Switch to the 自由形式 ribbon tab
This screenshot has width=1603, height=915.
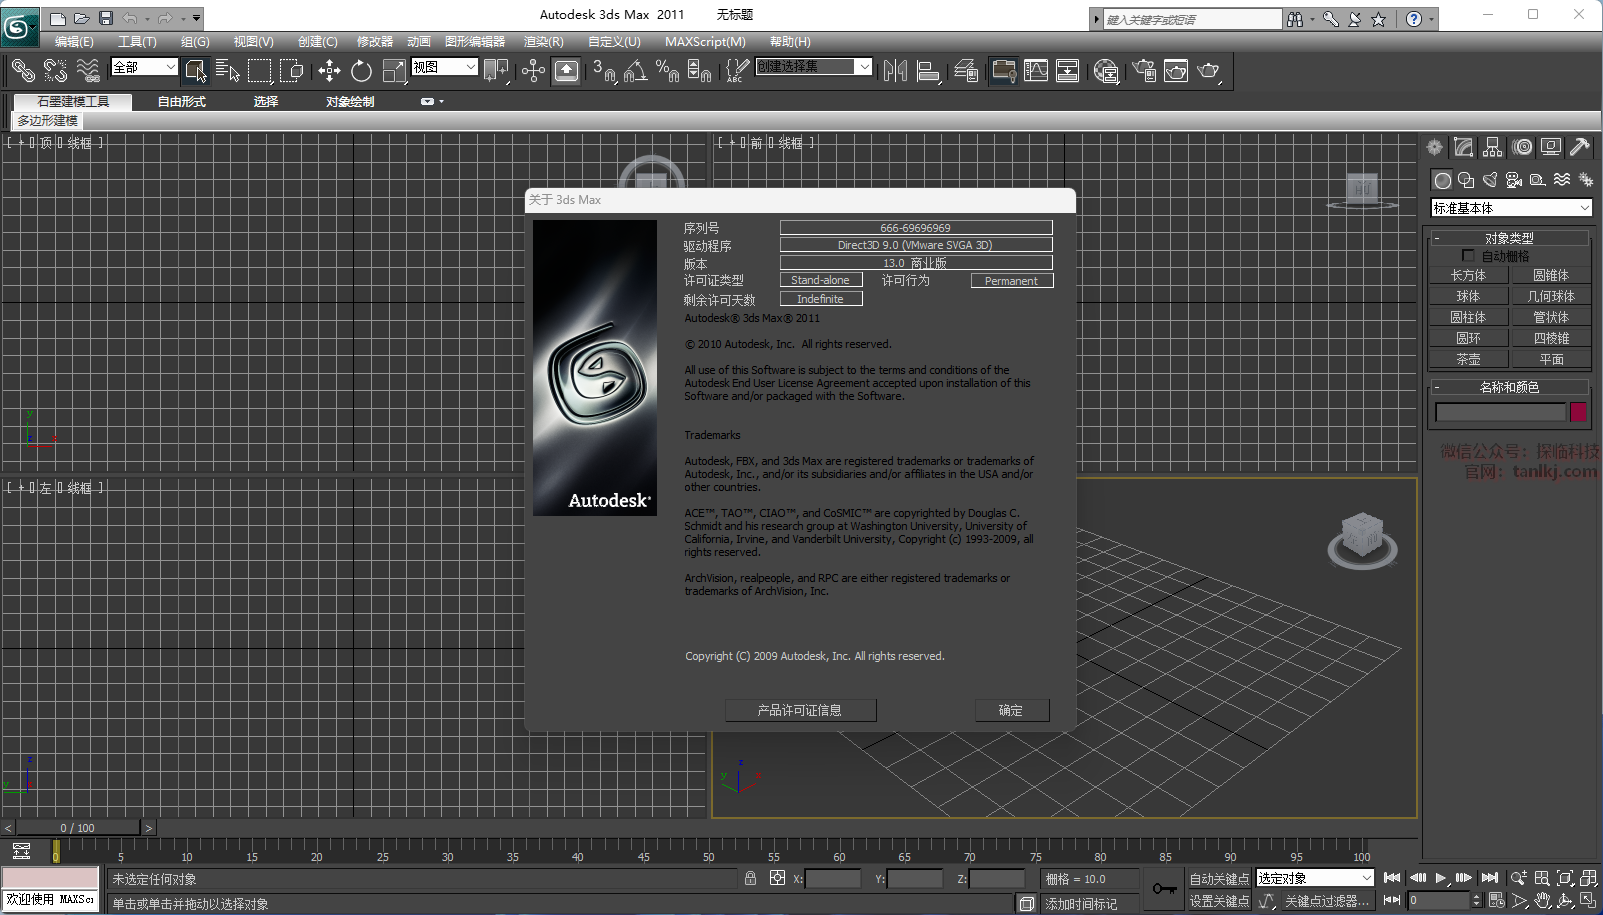tap(181, 102)
